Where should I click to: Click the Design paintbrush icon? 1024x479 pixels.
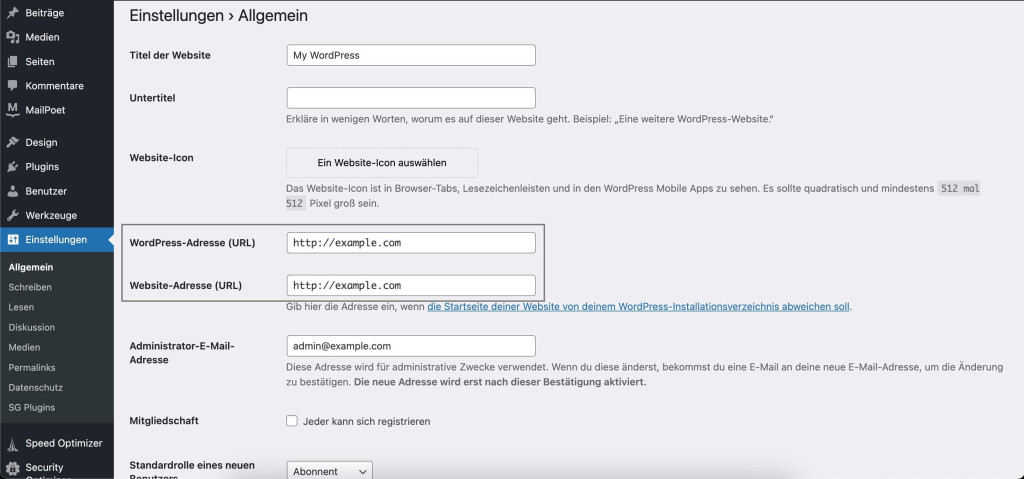(12, 142)
